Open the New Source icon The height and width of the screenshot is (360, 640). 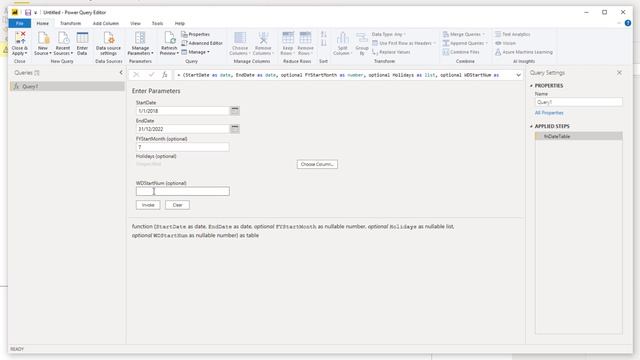pos(43,38)
